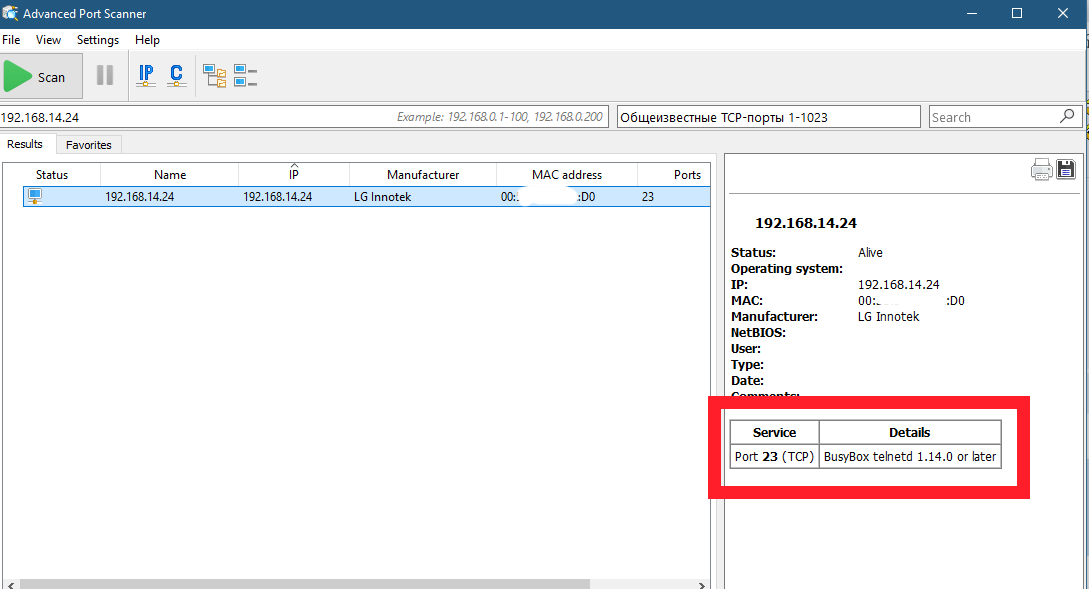The width and height of the screenshot is (1089, 600).
Task: Open the Help menu
Action: (147, 40)
